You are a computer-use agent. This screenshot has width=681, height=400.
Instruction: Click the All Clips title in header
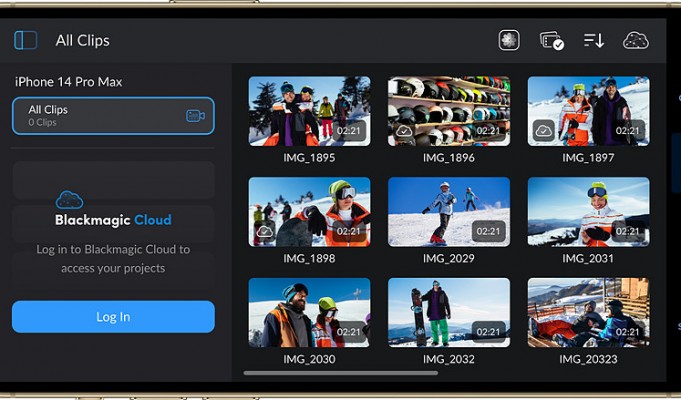[83, 40]
